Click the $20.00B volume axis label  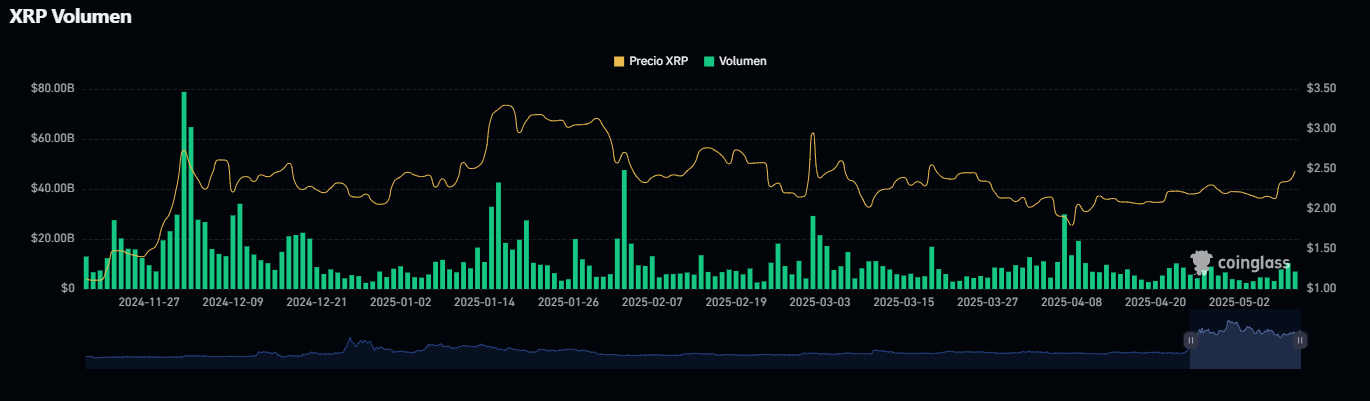[53, 239]
